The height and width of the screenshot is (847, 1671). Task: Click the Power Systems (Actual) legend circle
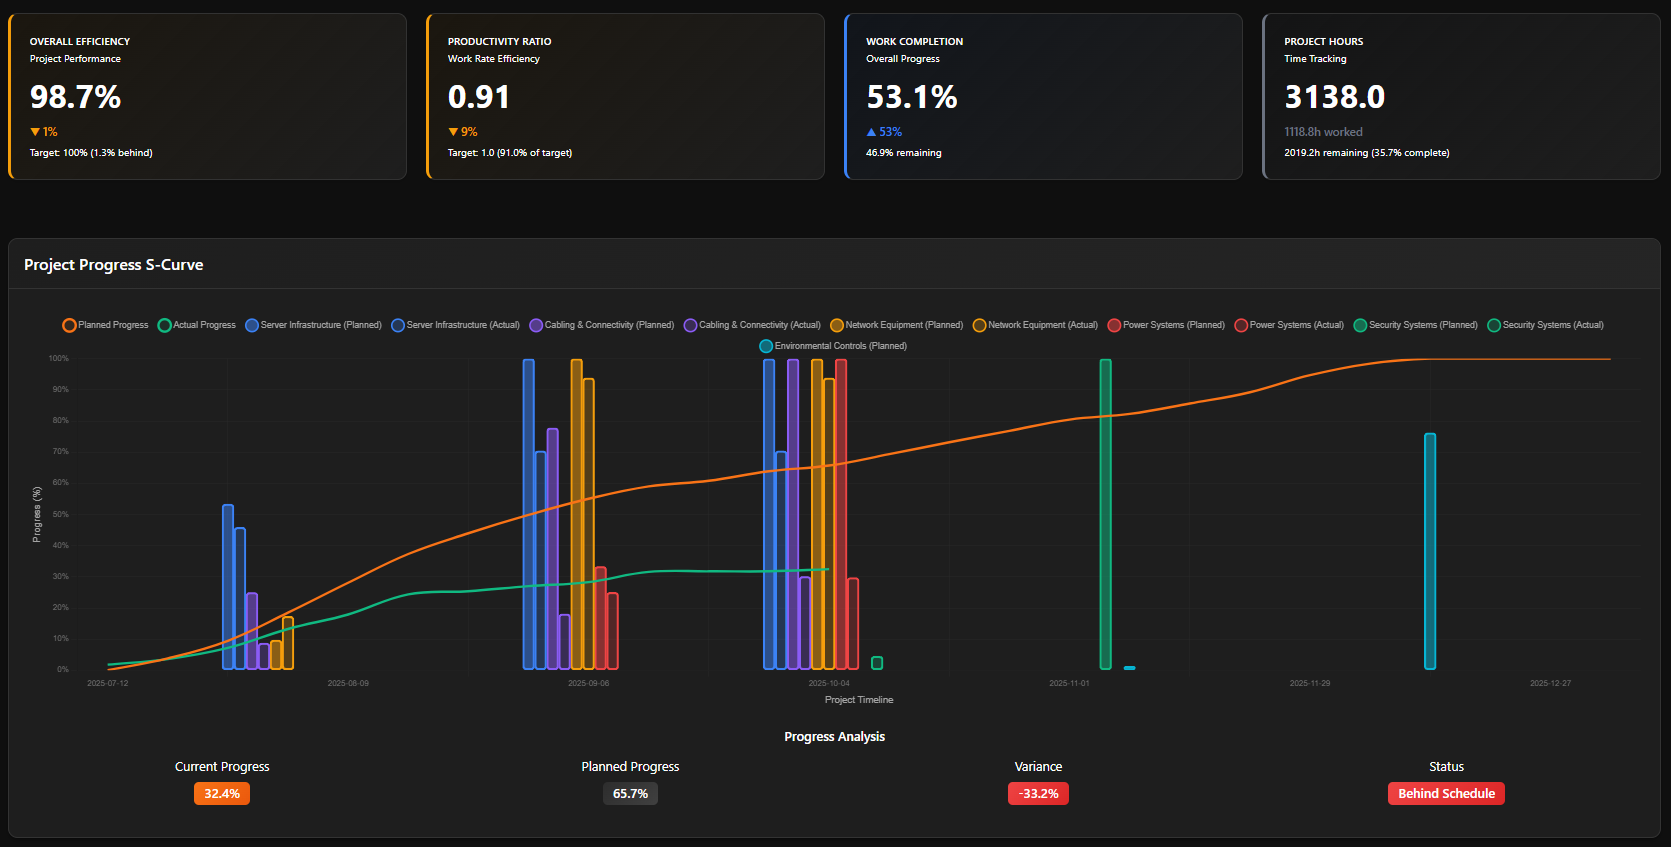tap(1241, 325)
